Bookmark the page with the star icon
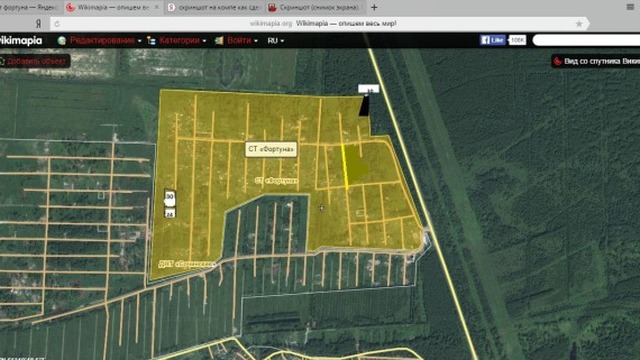The width and height of the screenshot is (640, 360). pos(579,24)
